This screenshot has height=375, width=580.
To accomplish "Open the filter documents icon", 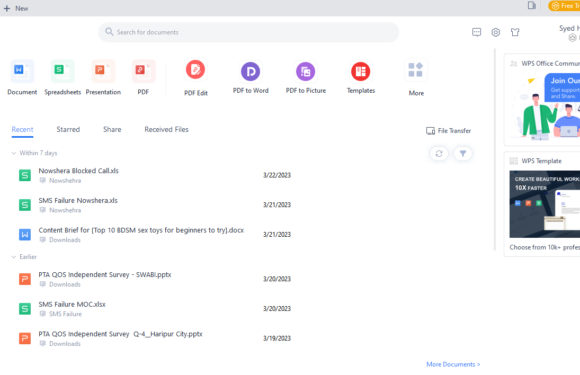I will coord(463,153).
